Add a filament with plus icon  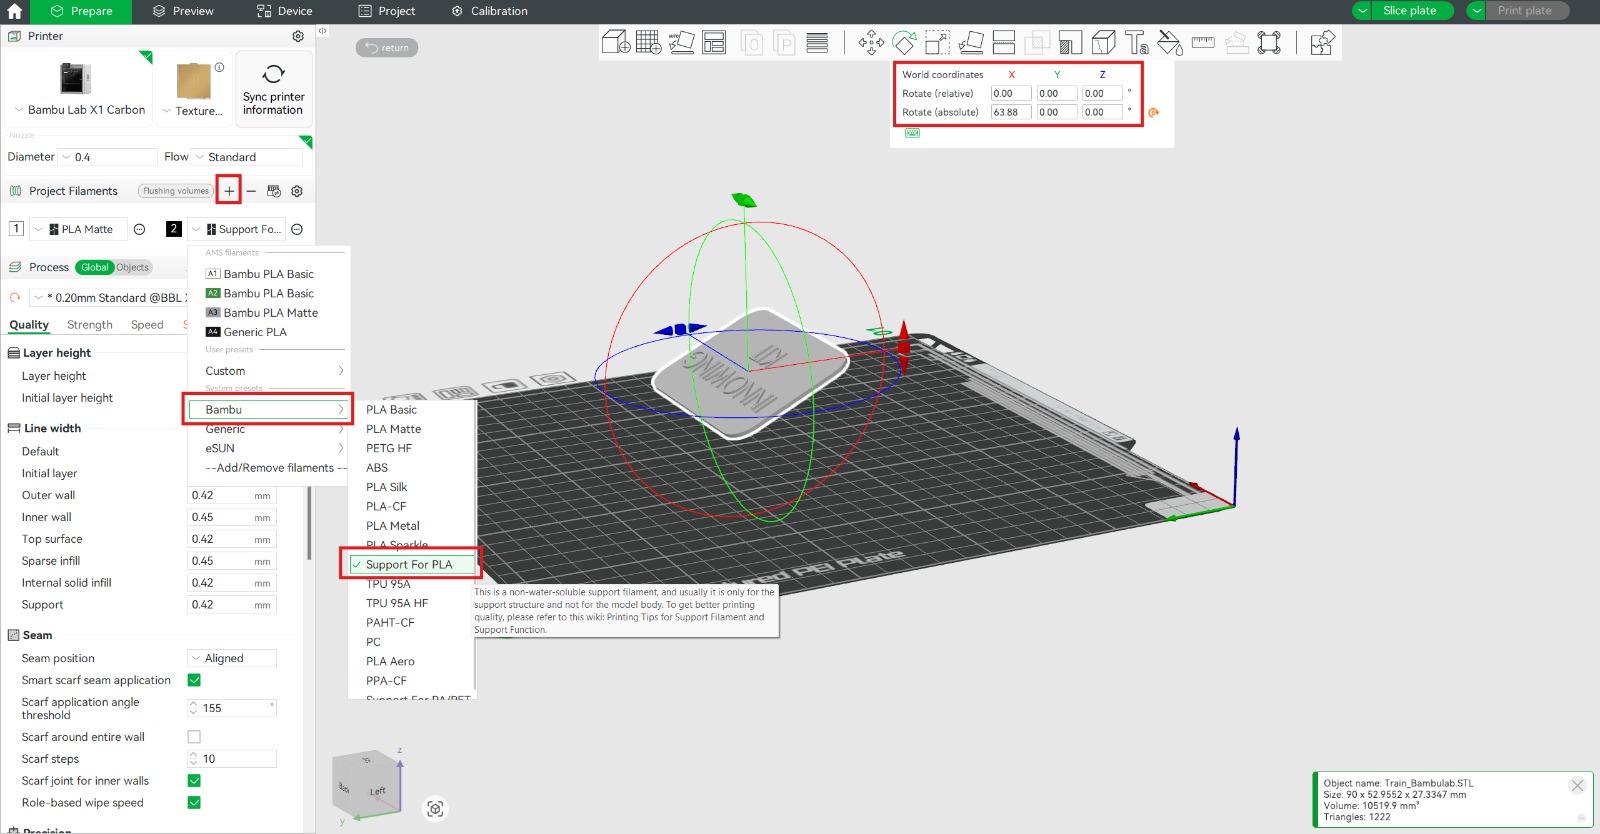(x=229, y=190)
